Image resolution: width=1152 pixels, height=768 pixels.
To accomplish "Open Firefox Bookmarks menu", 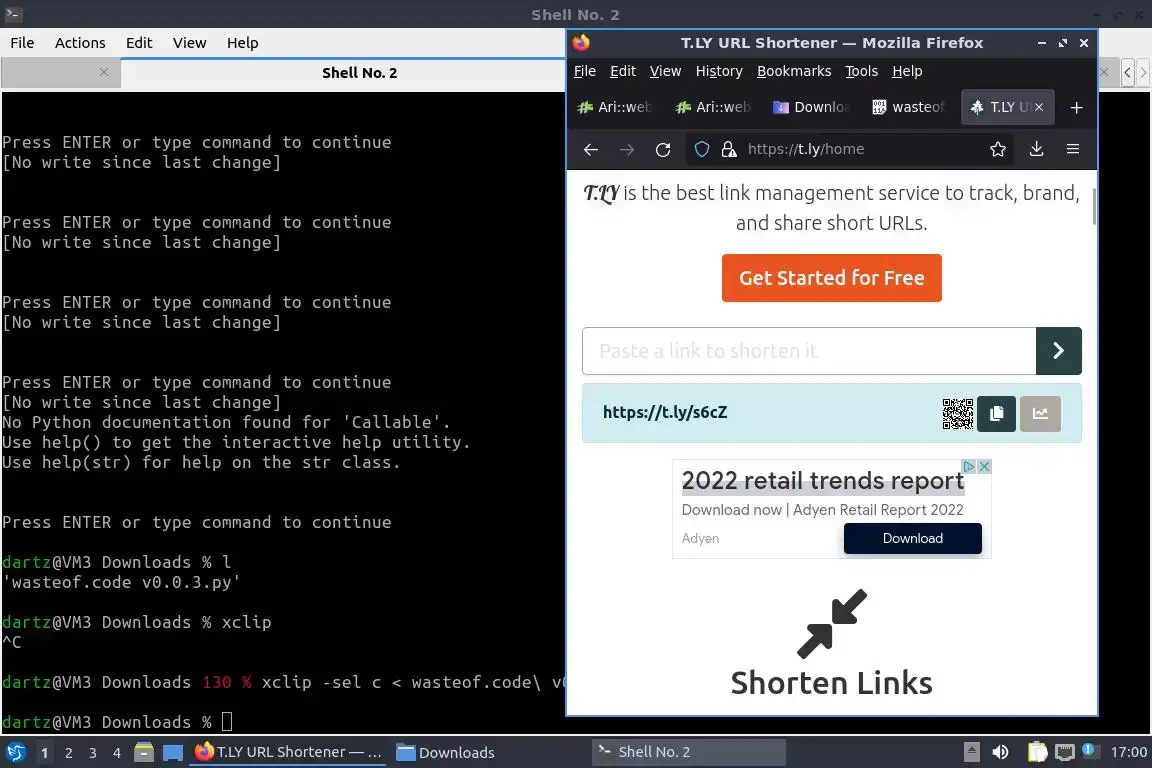I will pyautogui.click(x=794, y=71).
